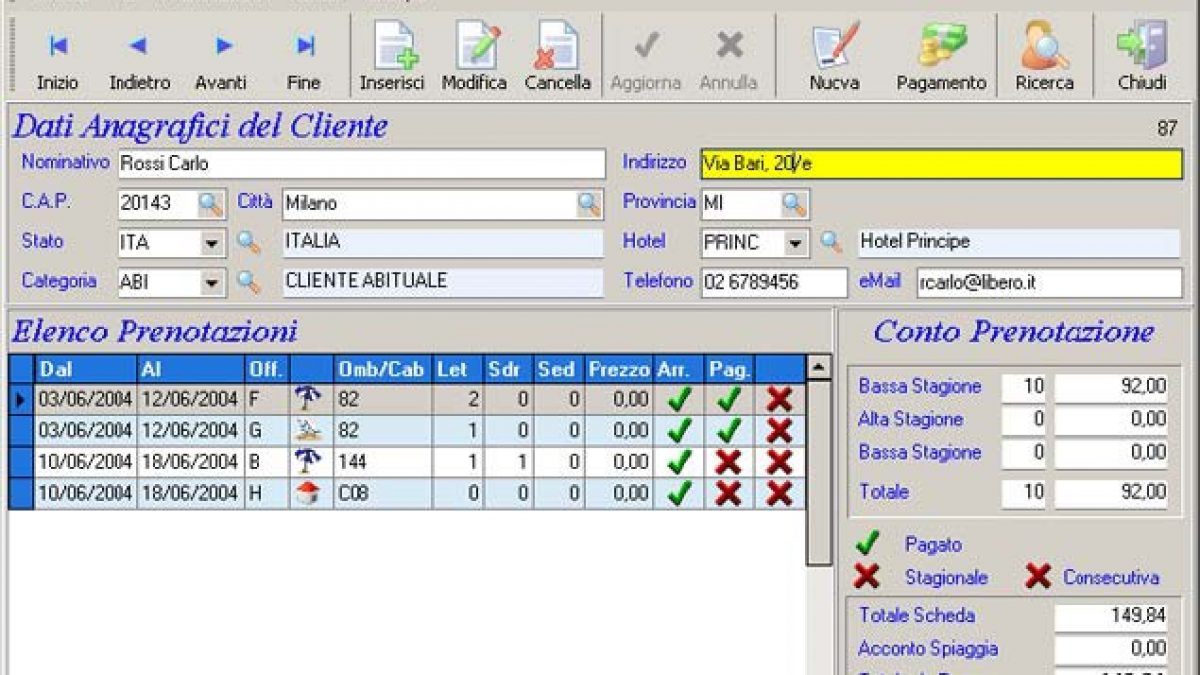Image resolution: width=1200 pixels, height=675 pixels.
Task: Open the Hotel PRINC dropdown
Action: pos(796,243)
